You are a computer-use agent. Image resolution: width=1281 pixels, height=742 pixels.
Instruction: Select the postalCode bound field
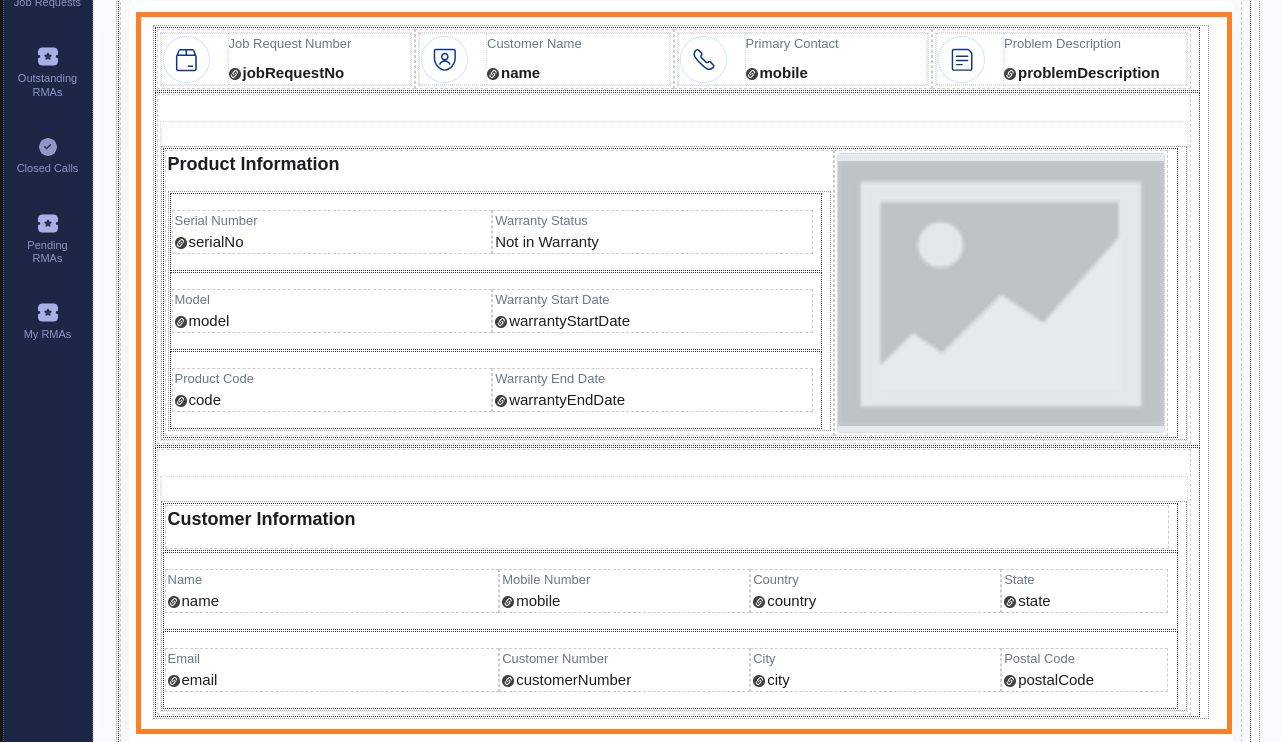click(x=1055, y=680)
